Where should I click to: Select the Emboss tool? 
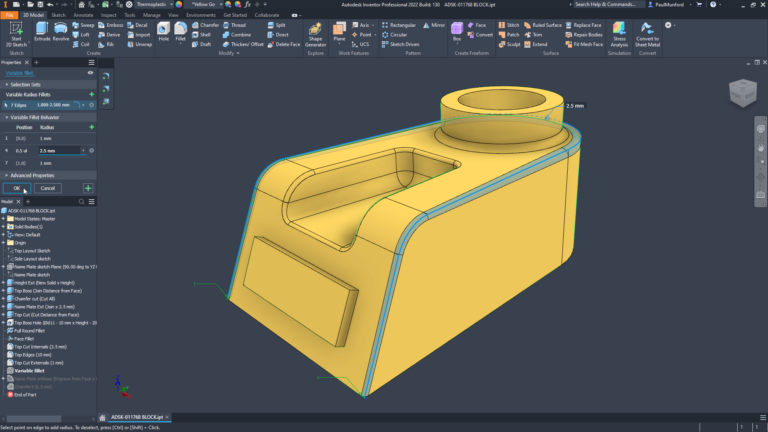point(111,25)
